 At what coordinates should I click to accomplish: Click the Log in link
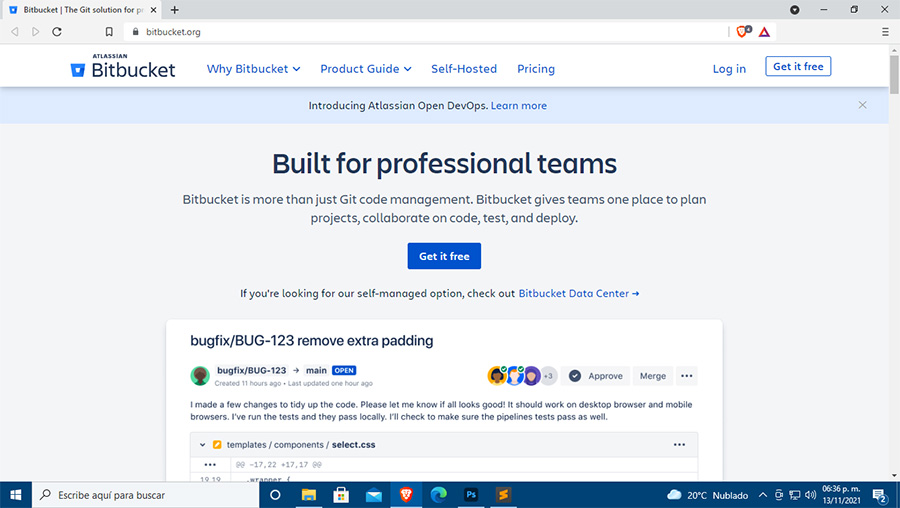pos(729,69)
